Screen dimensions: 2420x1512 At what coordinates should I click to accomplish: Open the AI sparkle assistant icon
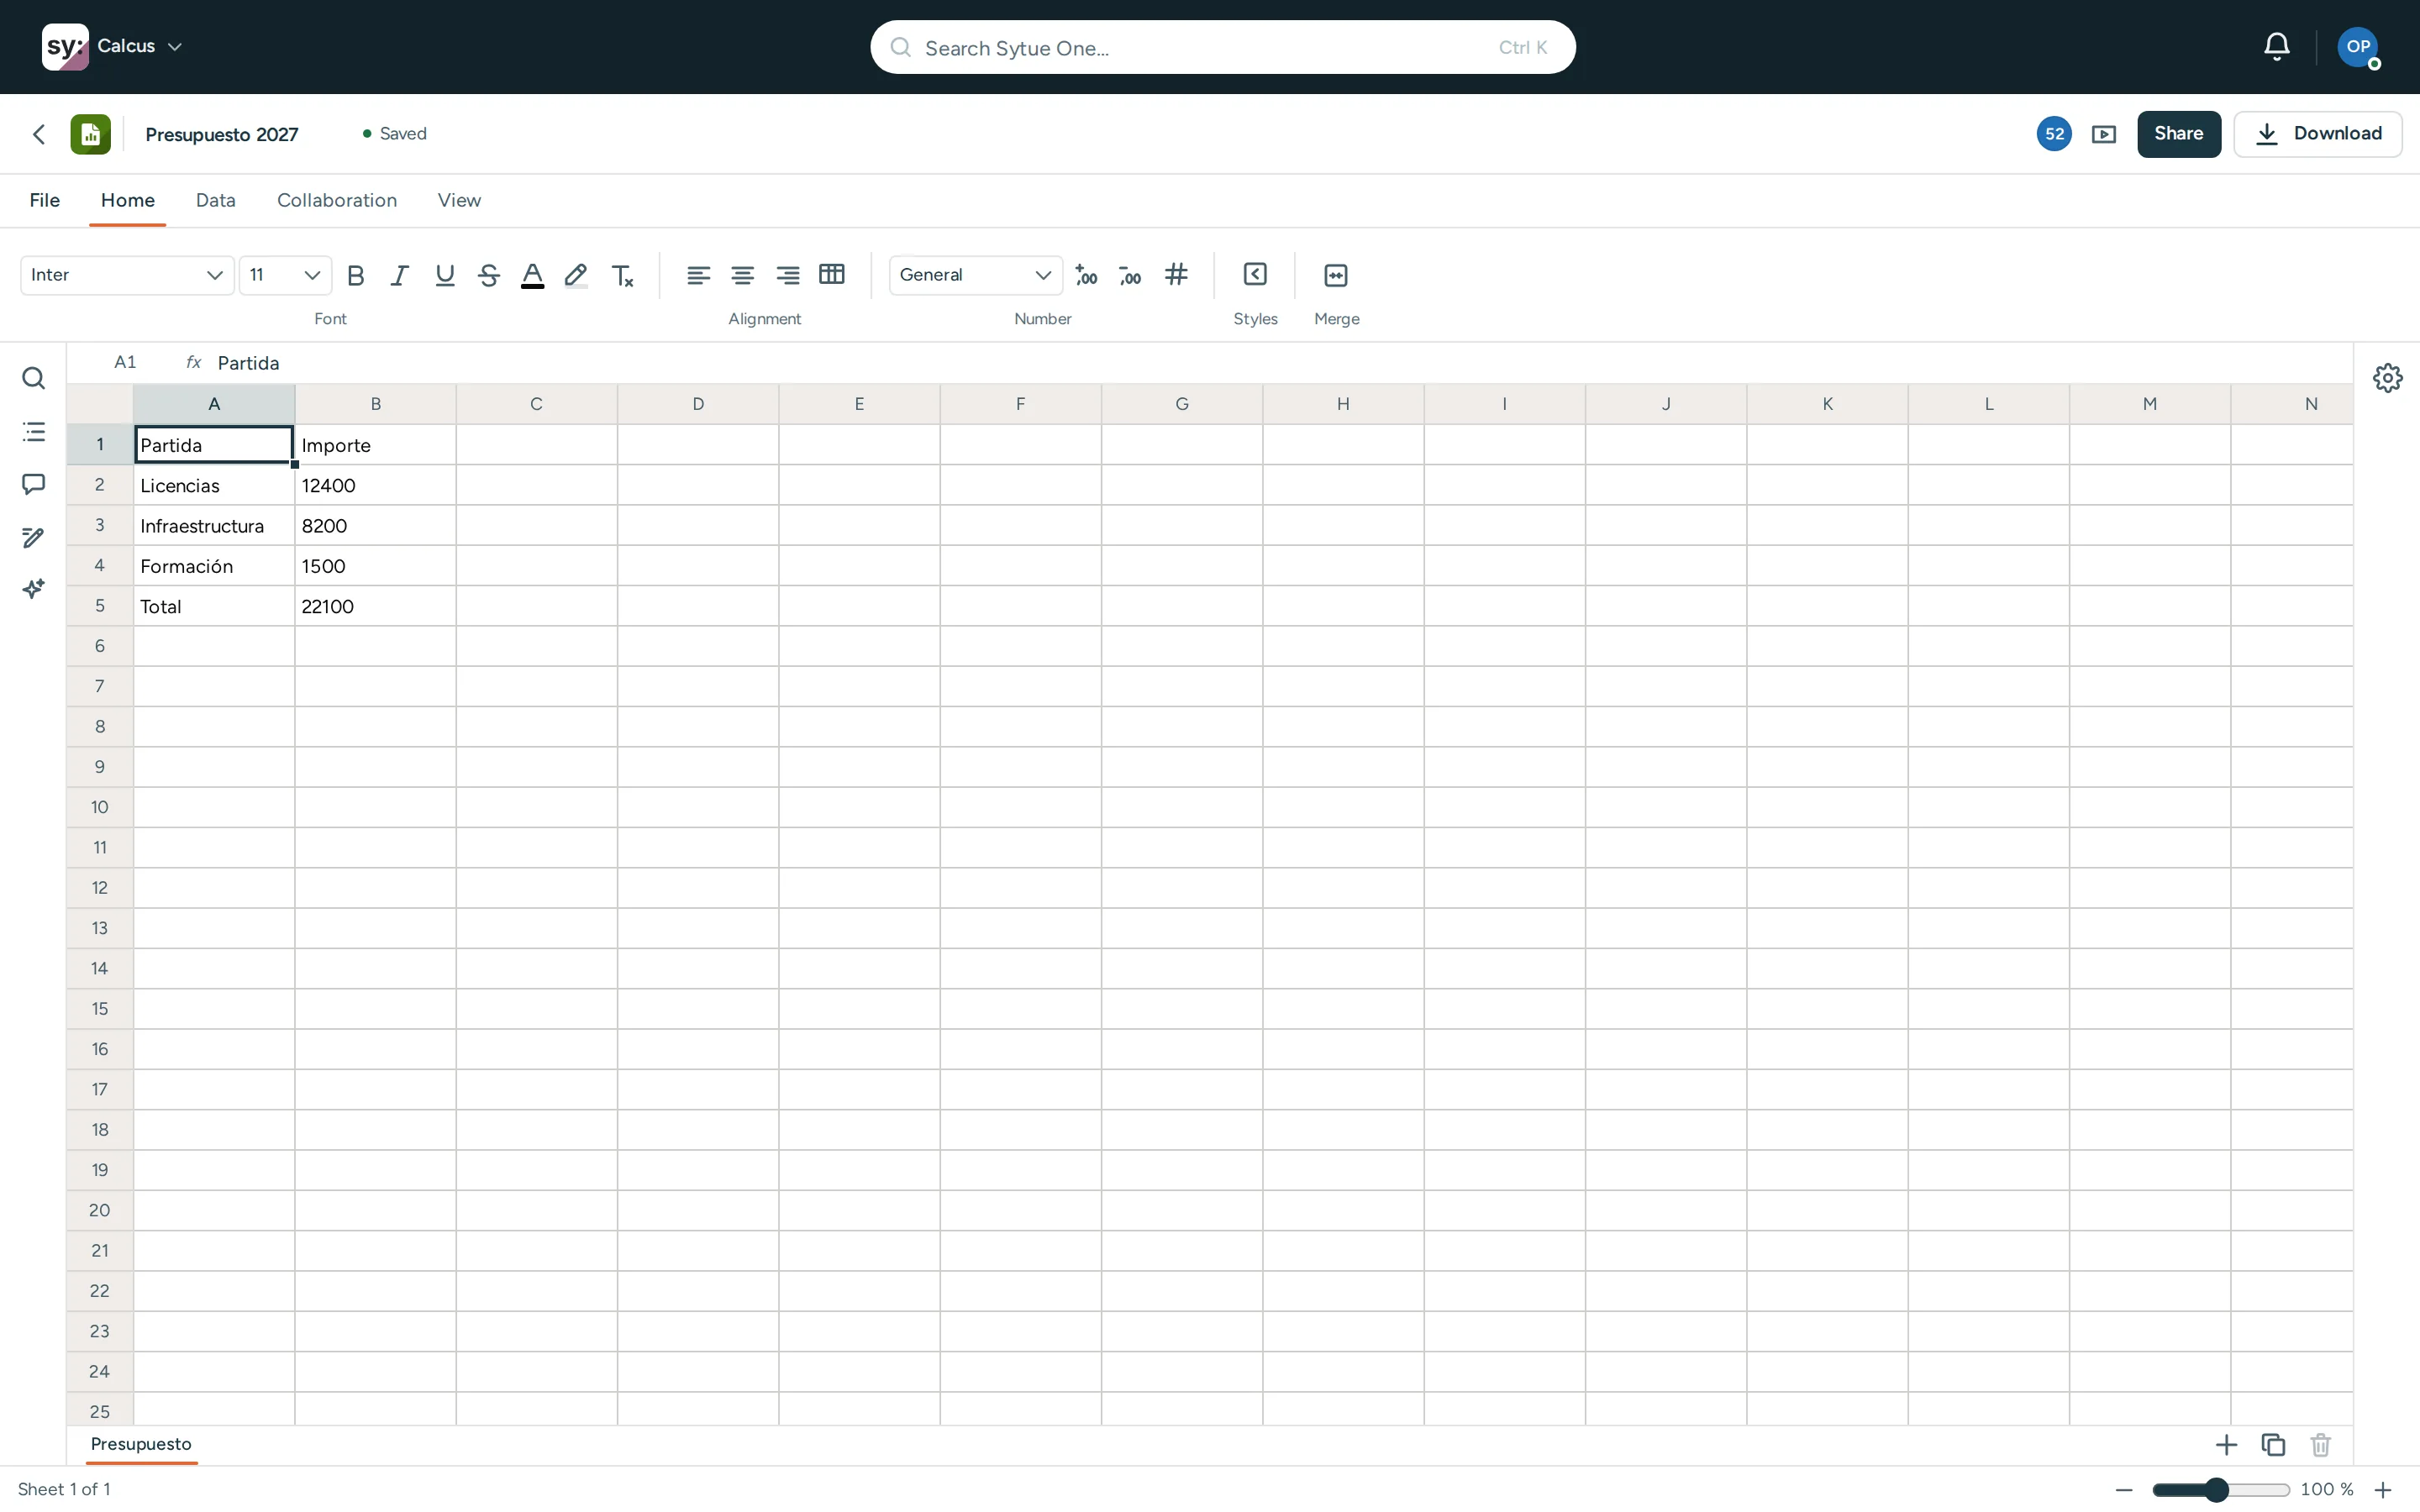33,589
